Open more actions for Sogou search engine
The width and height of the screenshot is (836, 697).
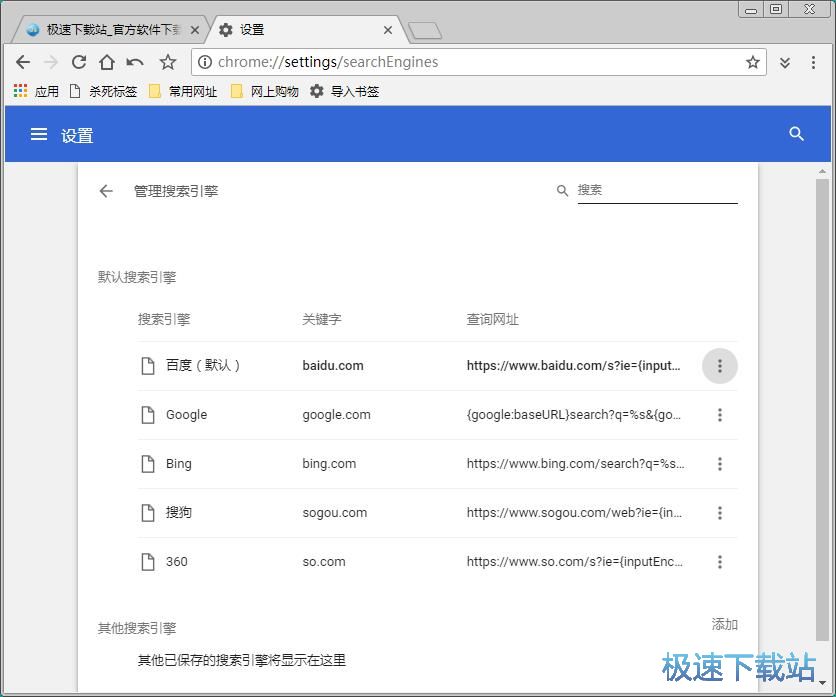pyautogui.click(x=719, y=513)
